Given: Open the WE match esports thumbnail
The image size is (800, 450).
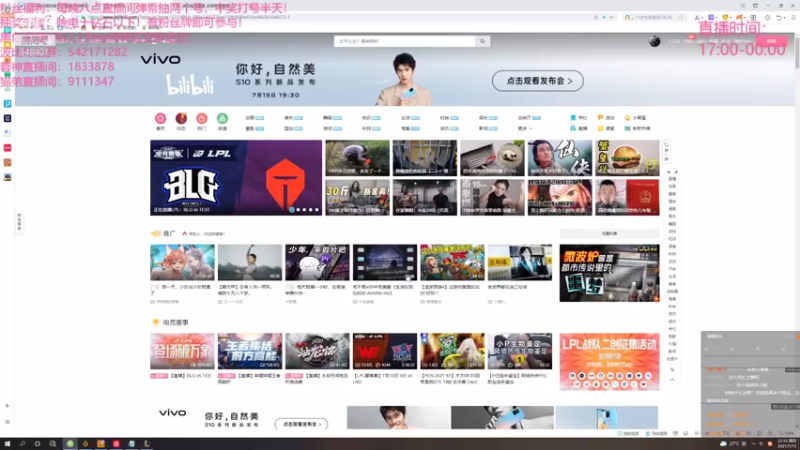Looking at the screenshot, I should 385,352.
